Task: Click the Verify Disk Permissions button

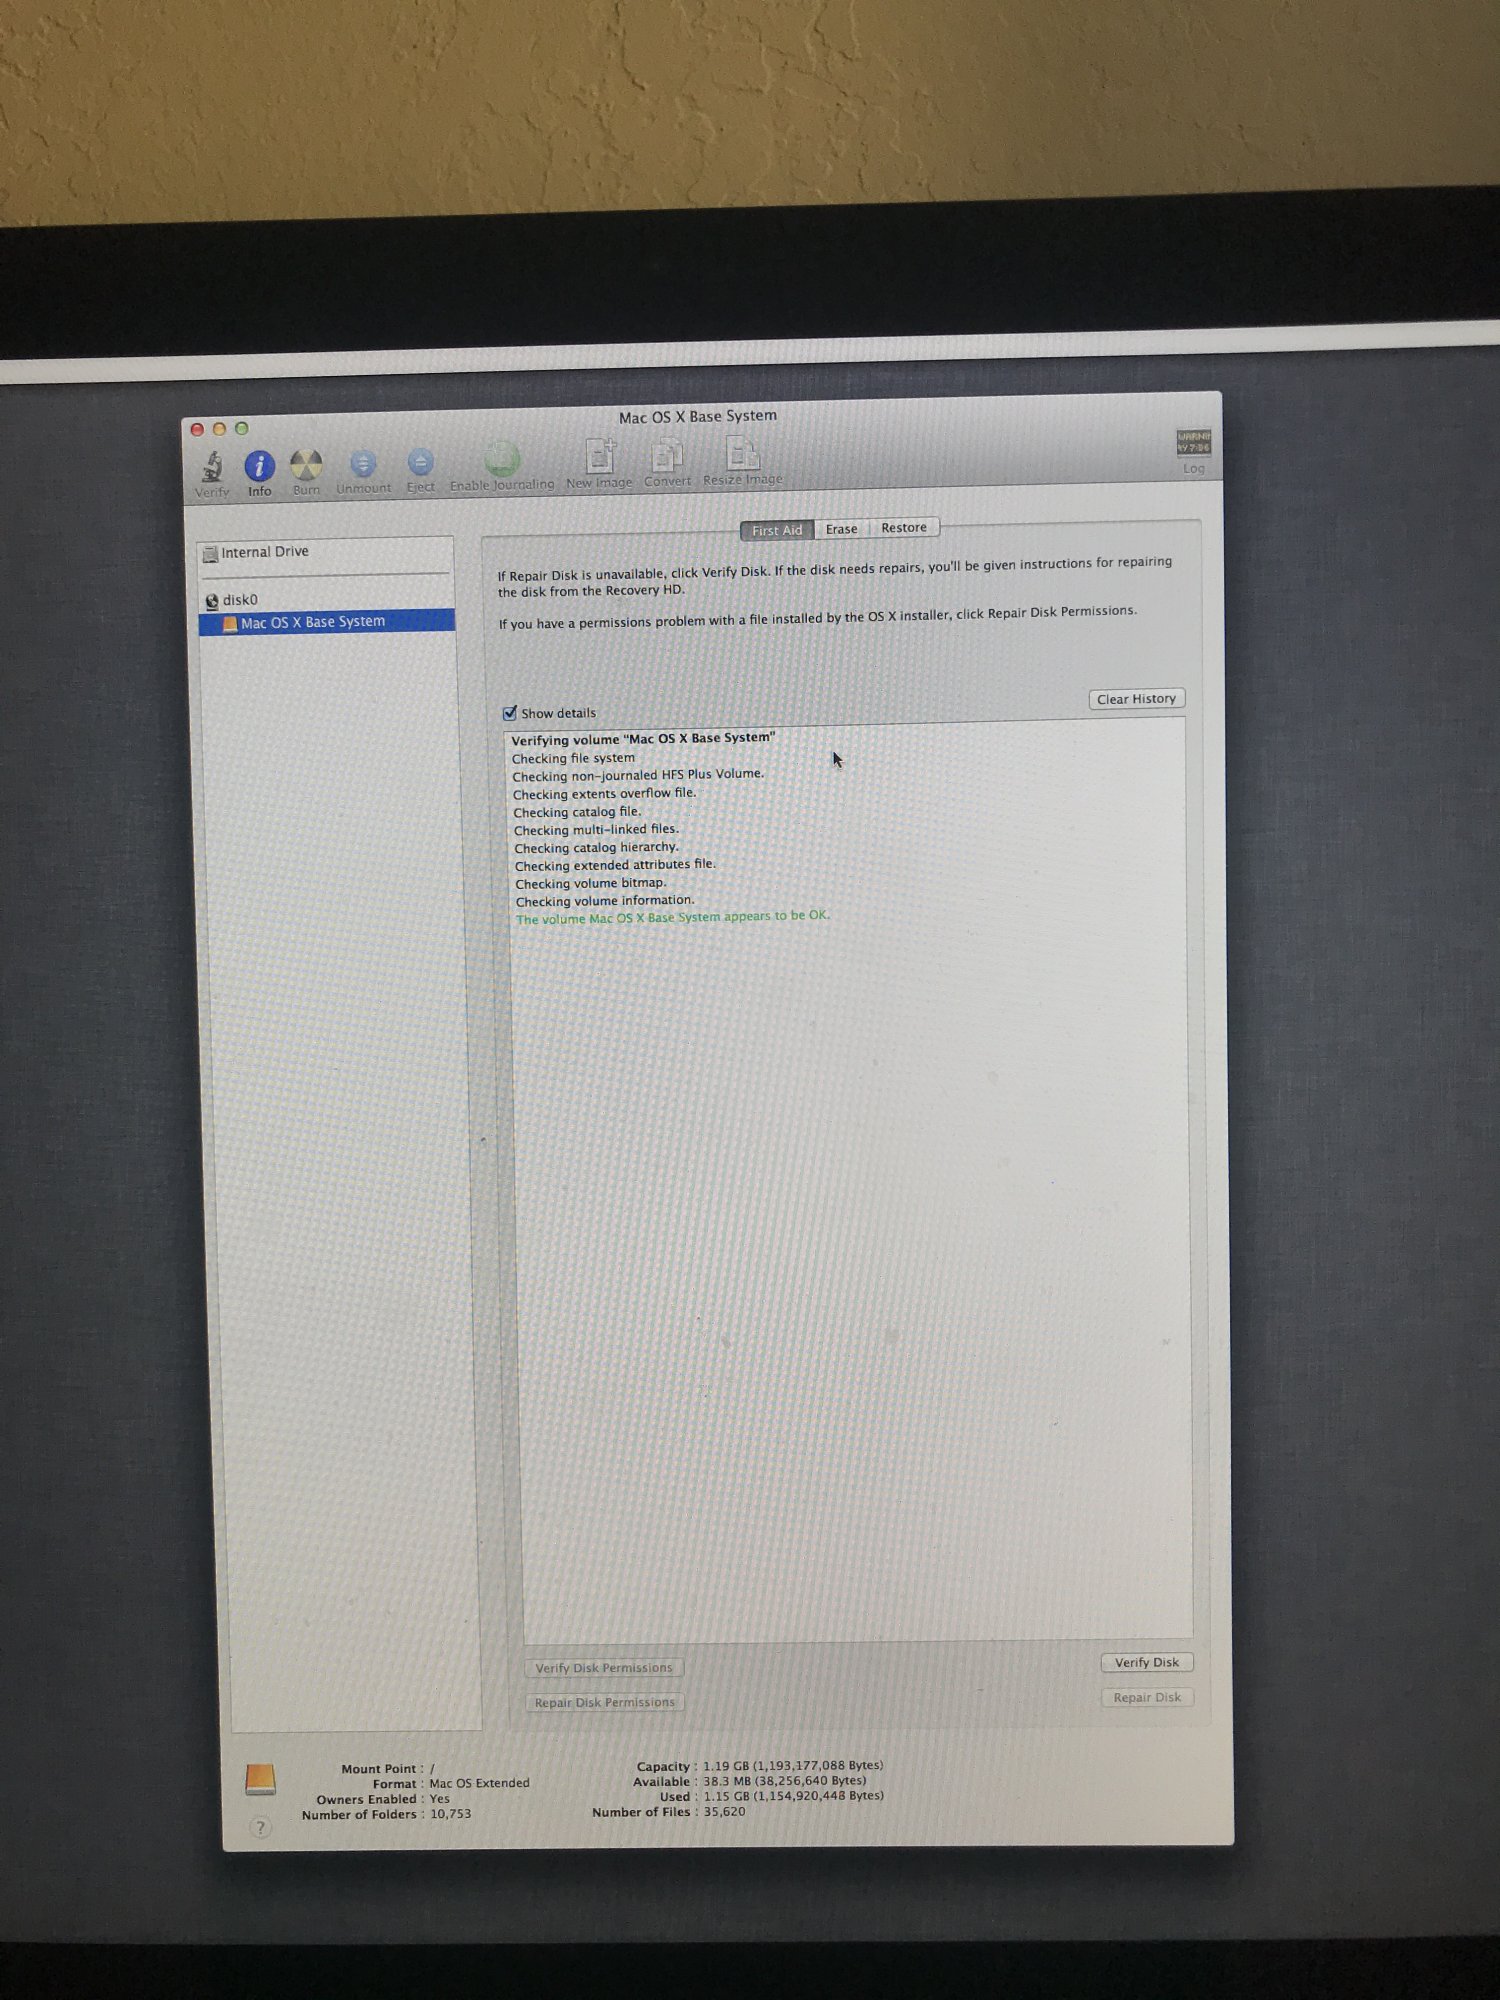Action: (x=604, y=1667)
